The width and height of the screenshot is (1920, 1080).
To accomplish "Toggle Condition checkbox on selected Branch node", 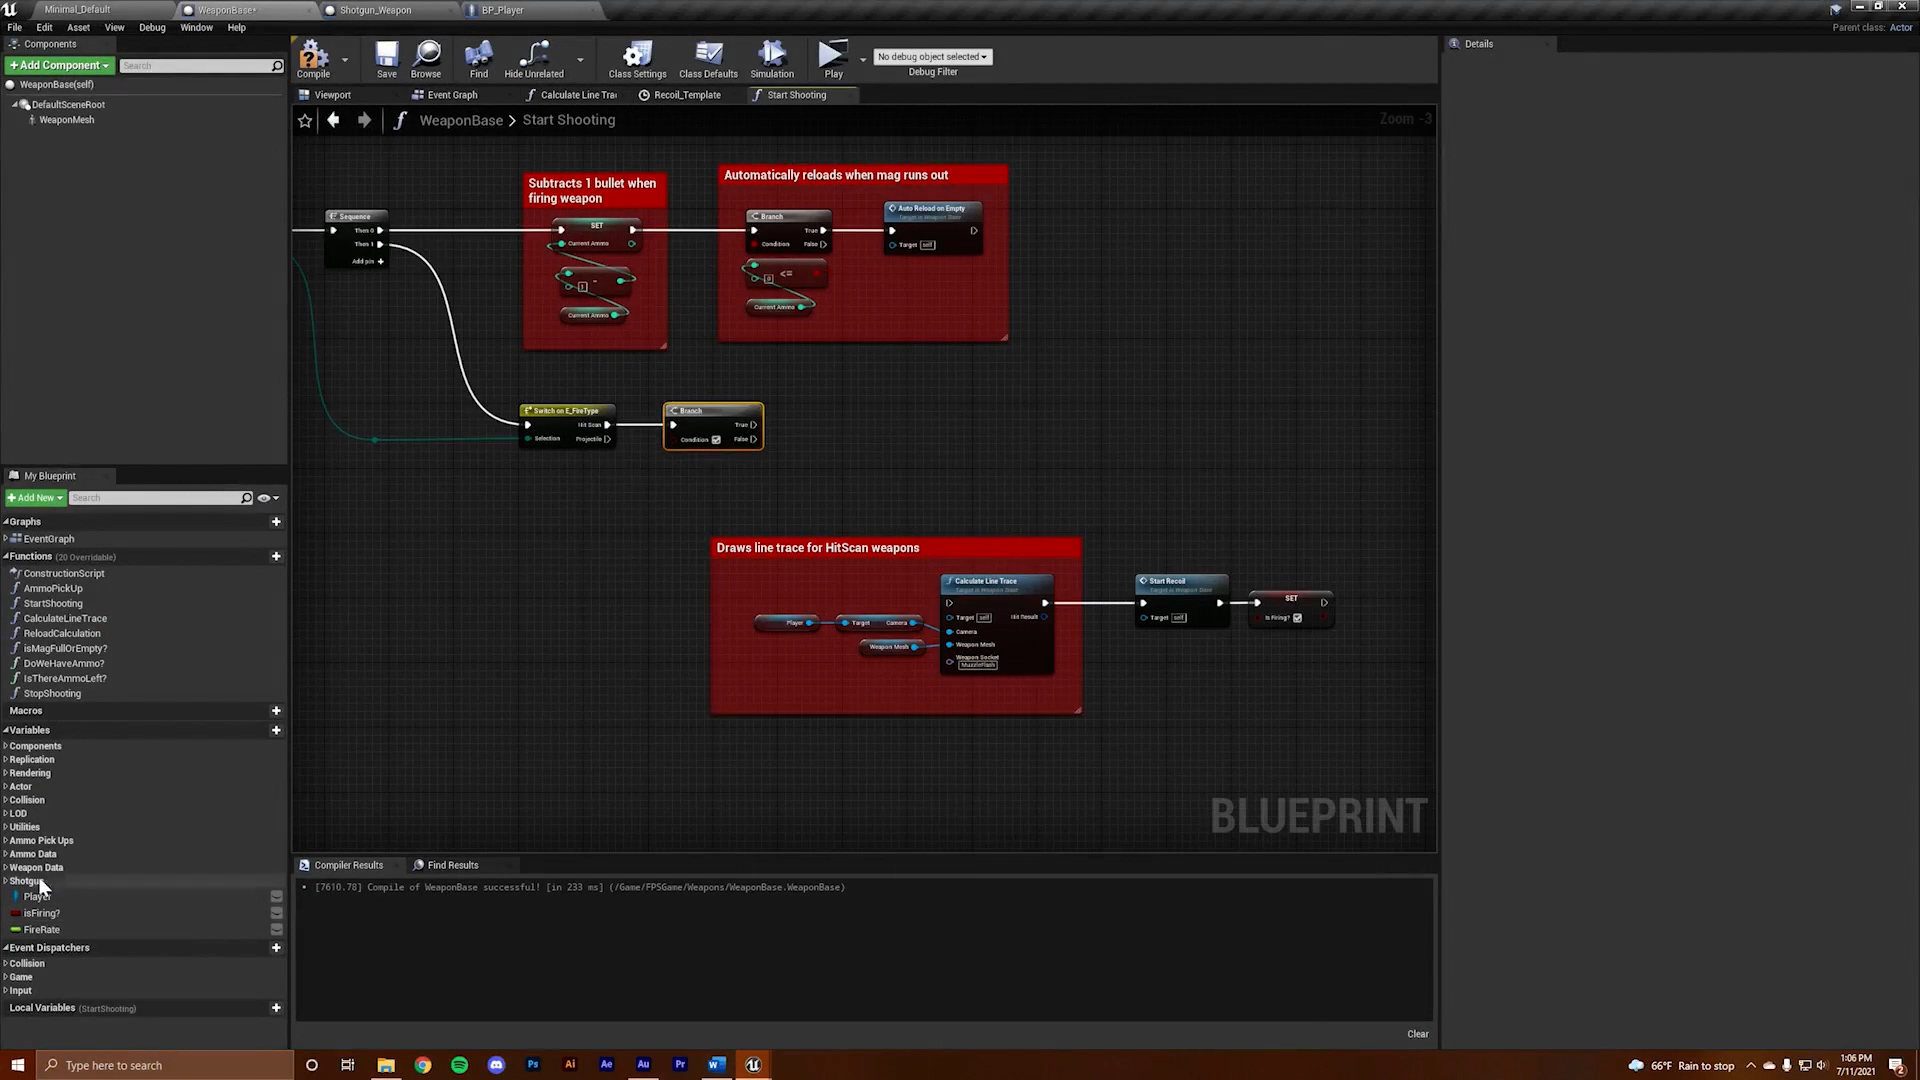I will click(716, 440).
